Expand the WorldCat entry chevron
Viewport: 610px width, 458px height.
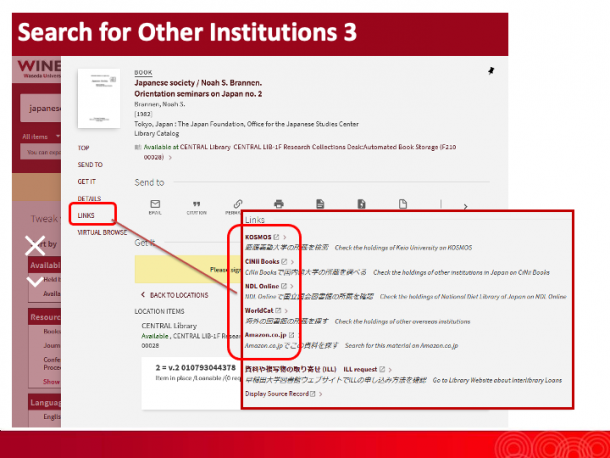[286, 311]
